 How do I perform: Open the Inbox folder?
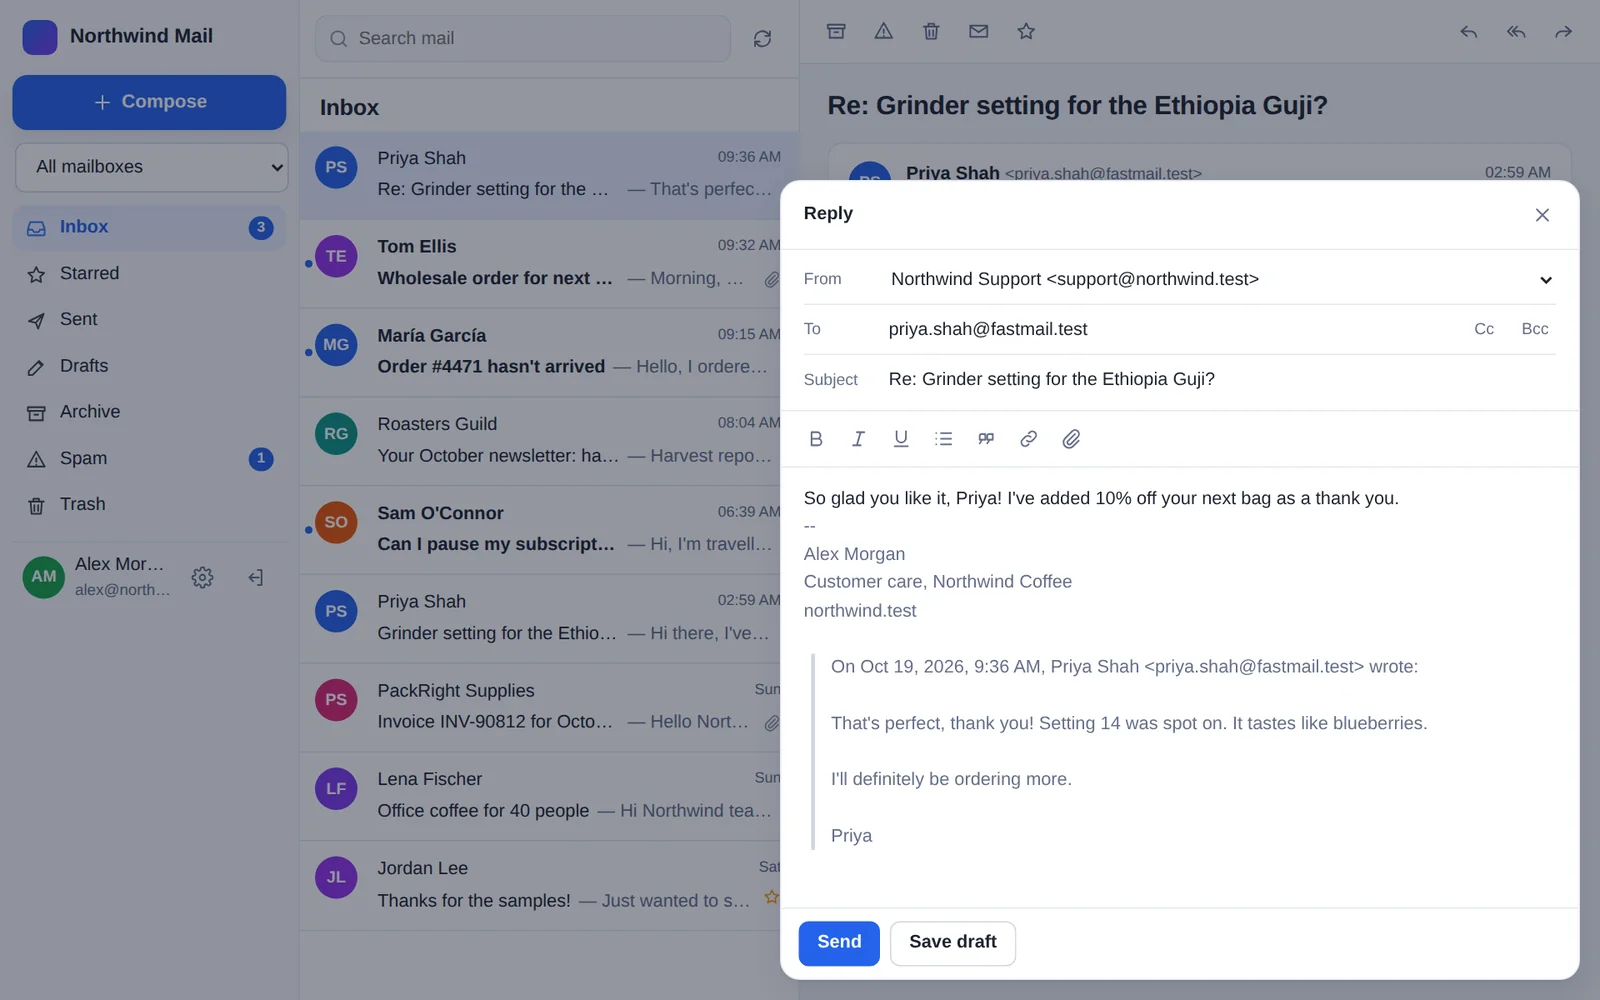(x=149, y=228)
